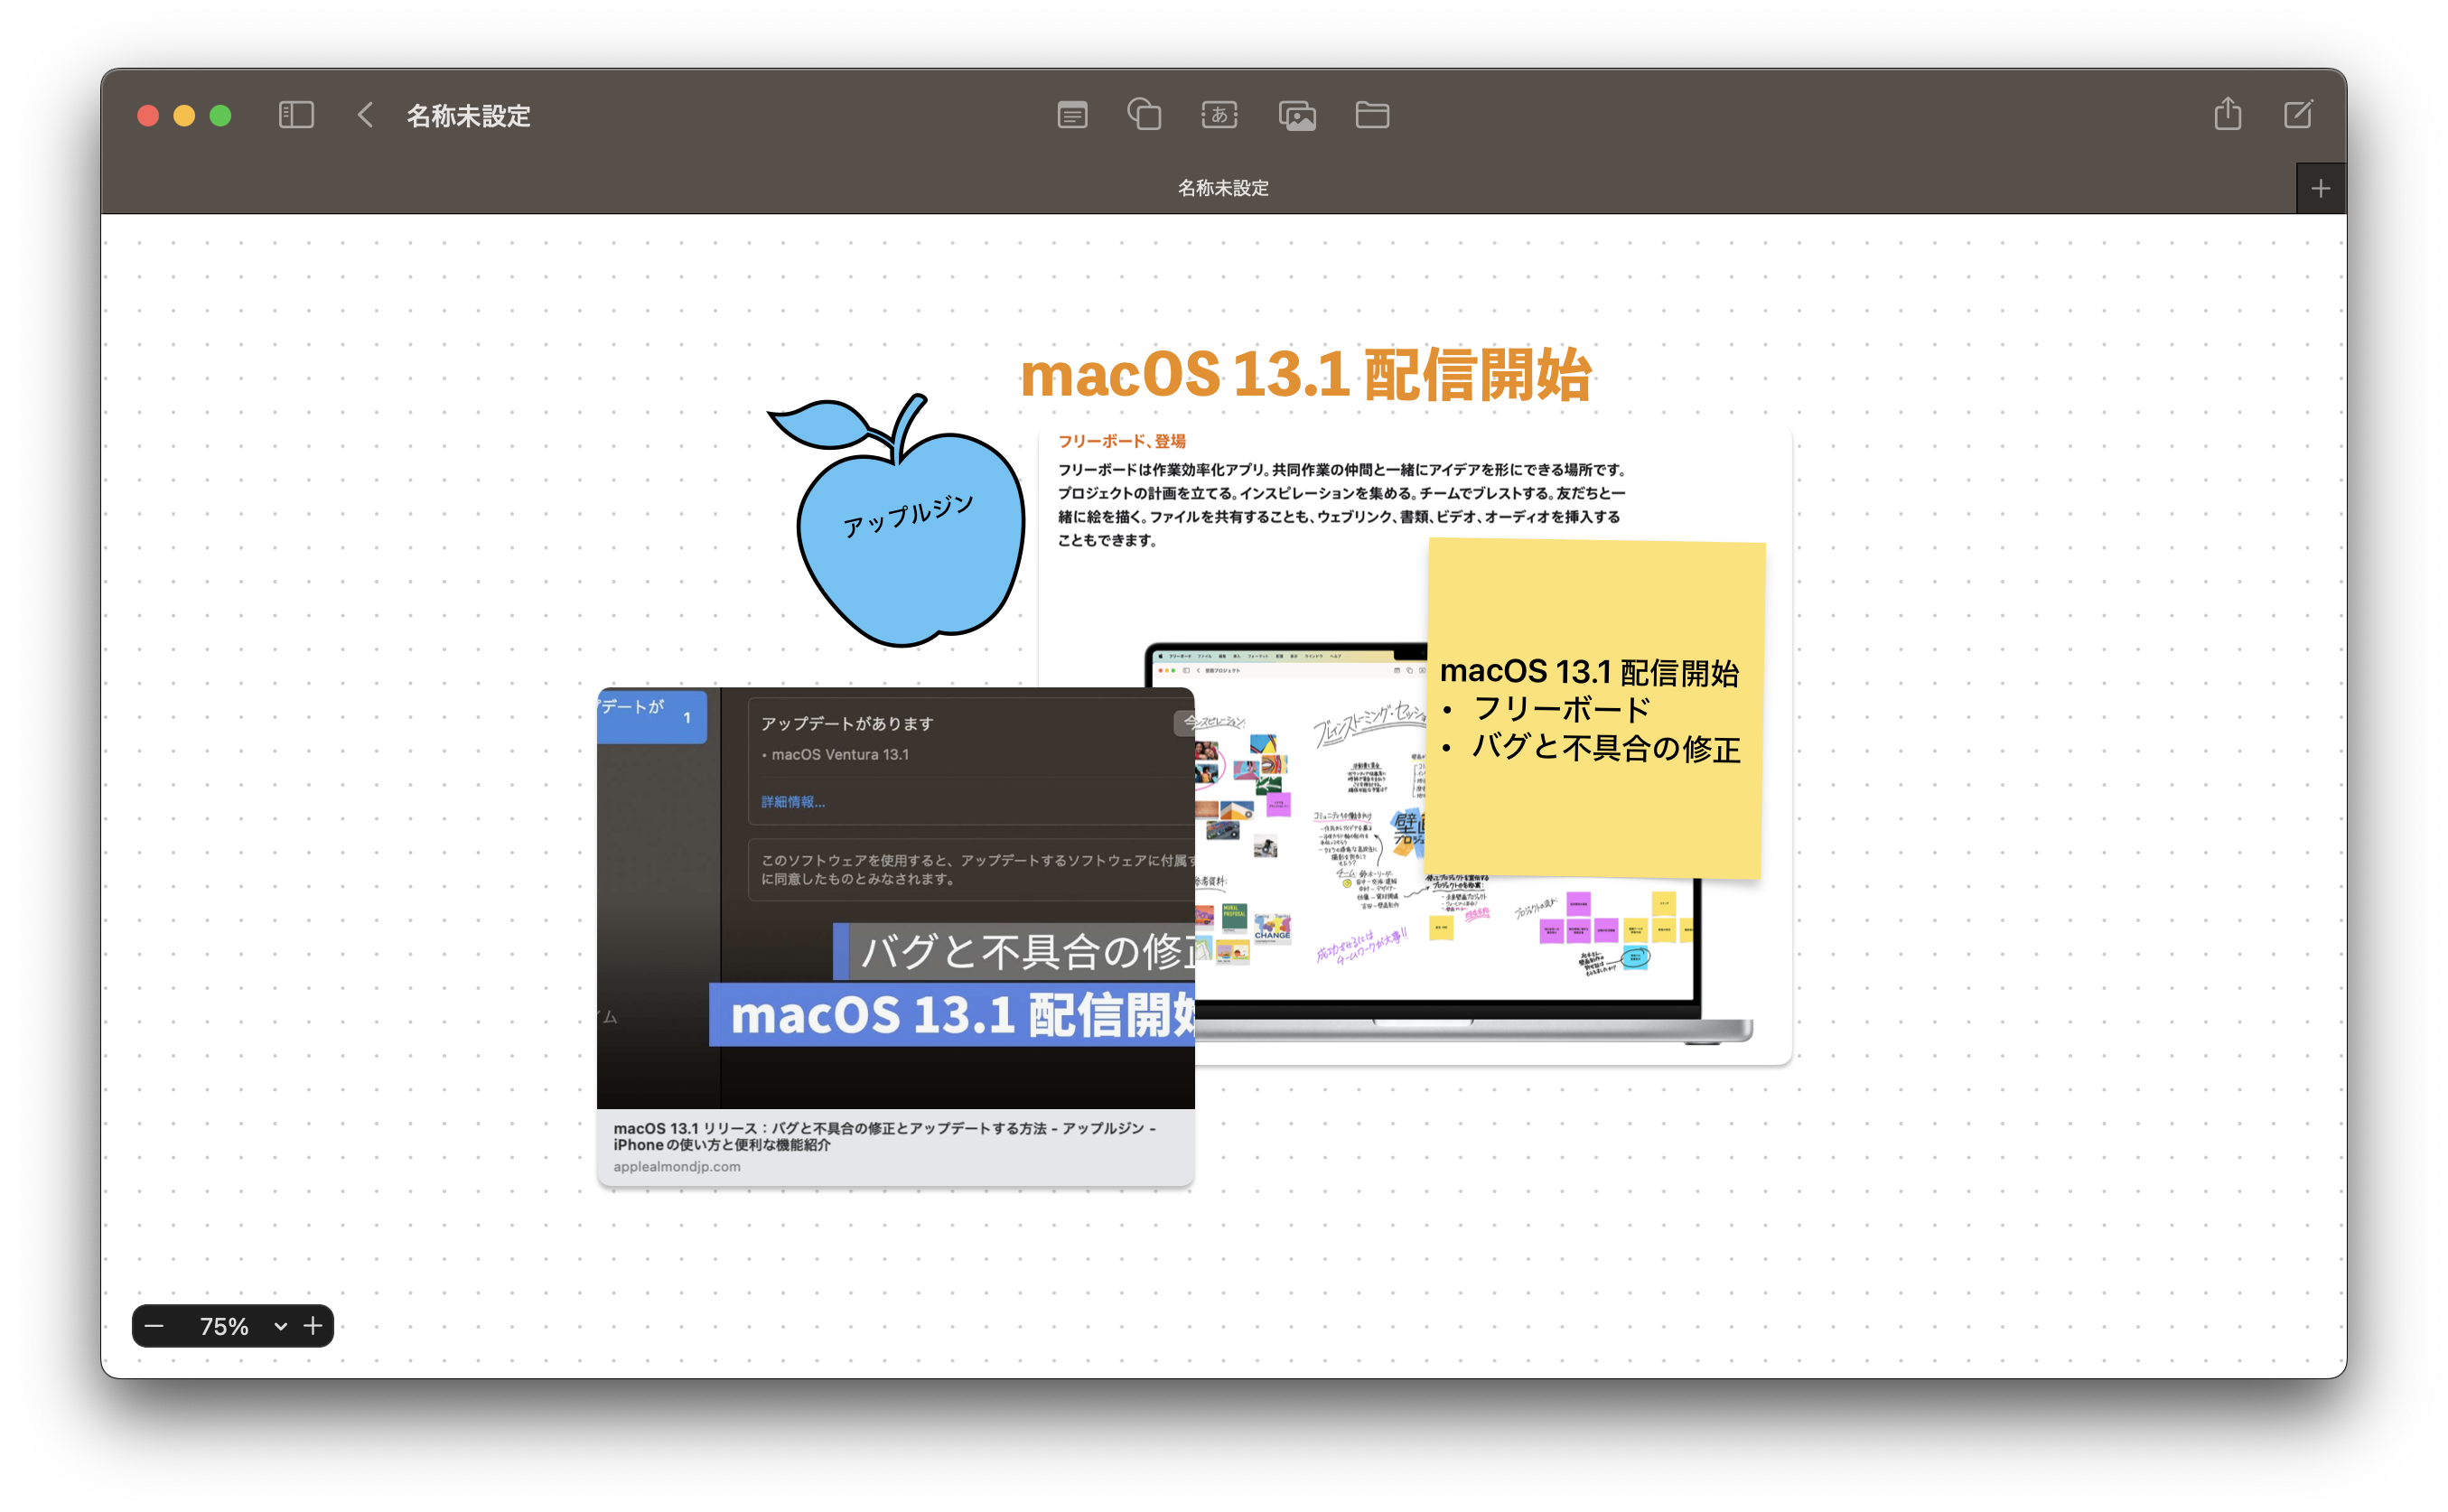2448x1512 pixels.
Task: Insert a sticky note from the toolbar
Action: tap(1072, 115)
